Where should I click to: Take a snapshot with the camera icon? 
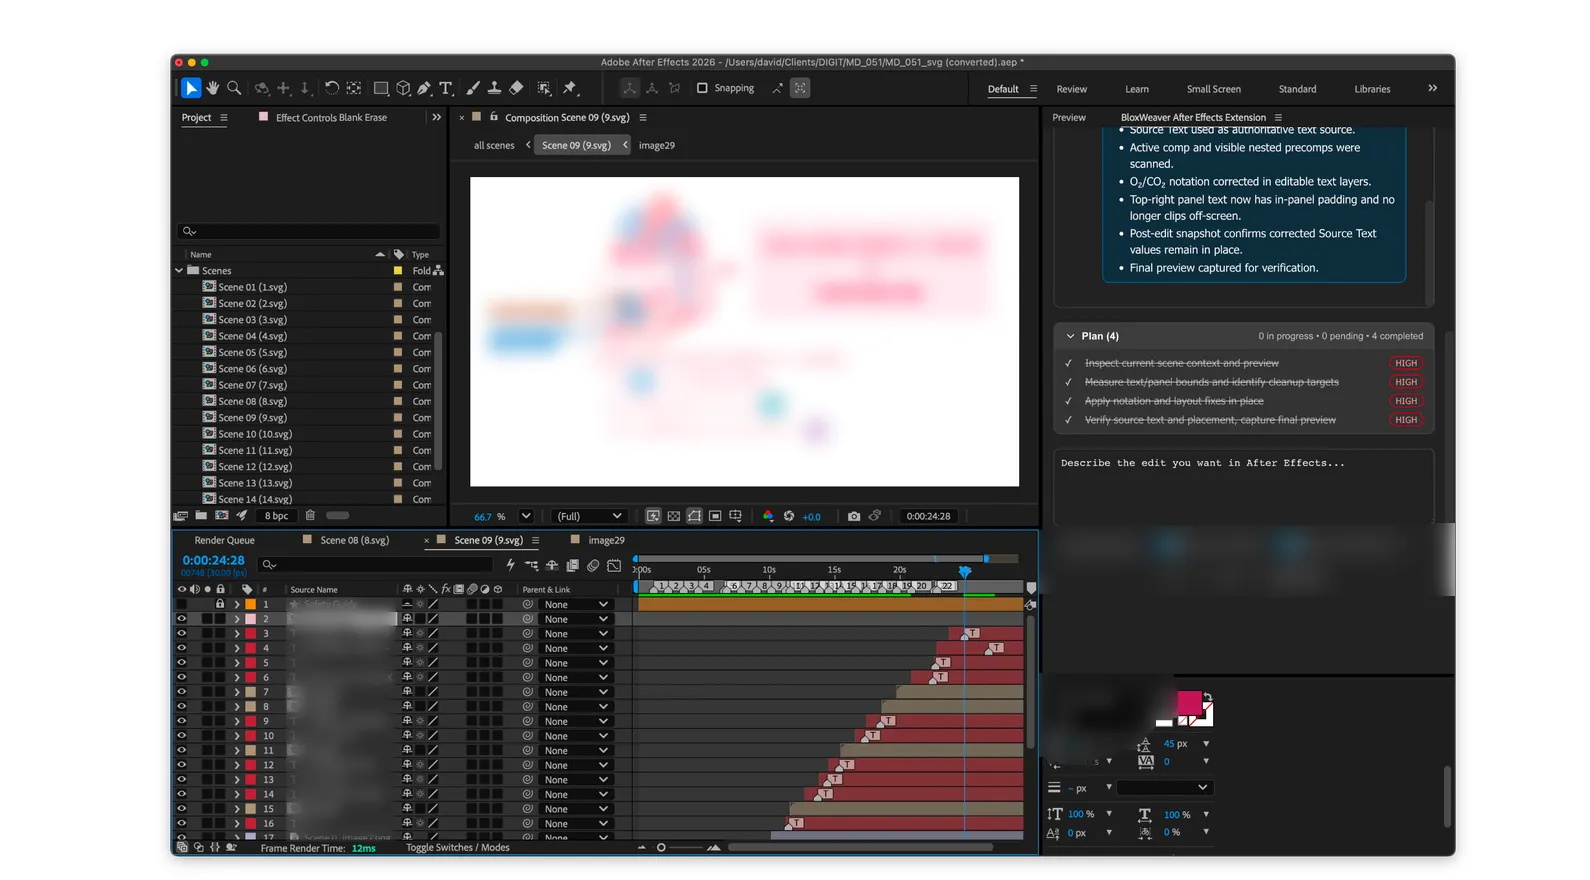pyautogui.click(x=854, y=516)
